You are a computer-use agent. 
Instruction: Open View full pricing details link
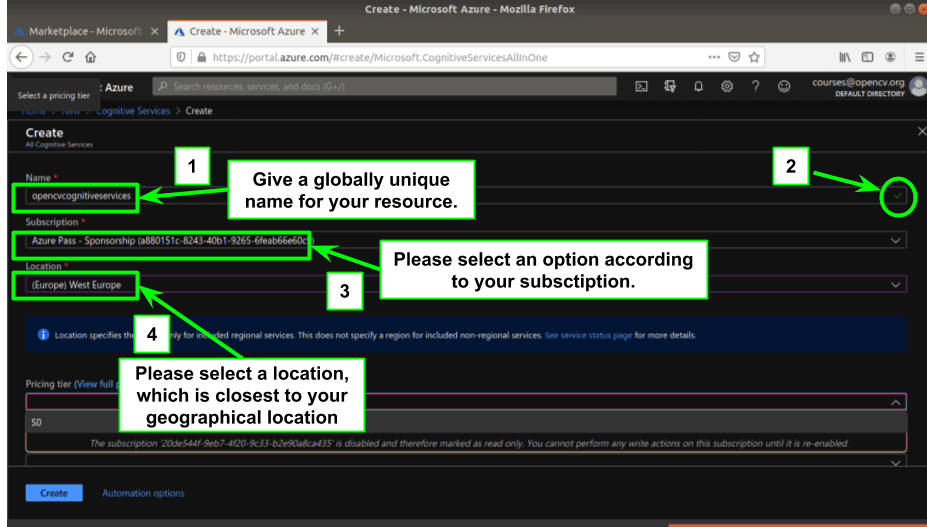(x=96, y=384)
